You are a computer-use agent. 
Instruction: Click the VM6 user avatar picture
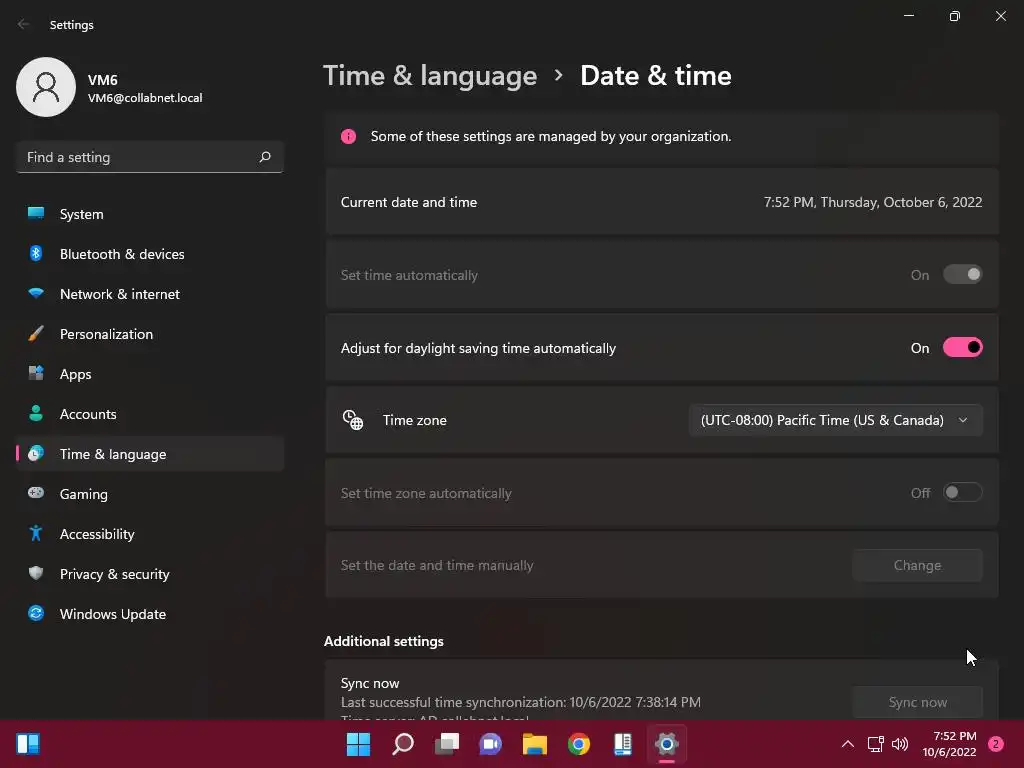pyautogui.click(x=46, y=87)
